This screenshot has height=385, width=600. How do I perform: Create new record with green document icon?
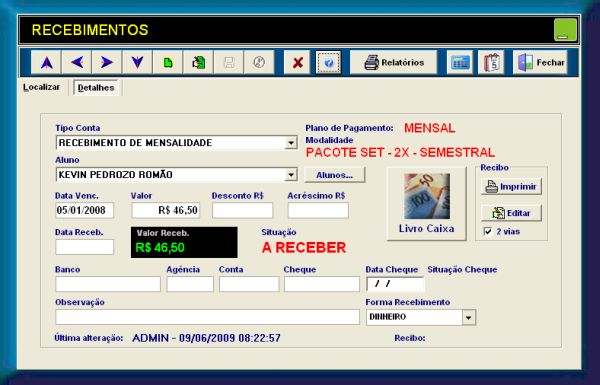coord(168,62)
